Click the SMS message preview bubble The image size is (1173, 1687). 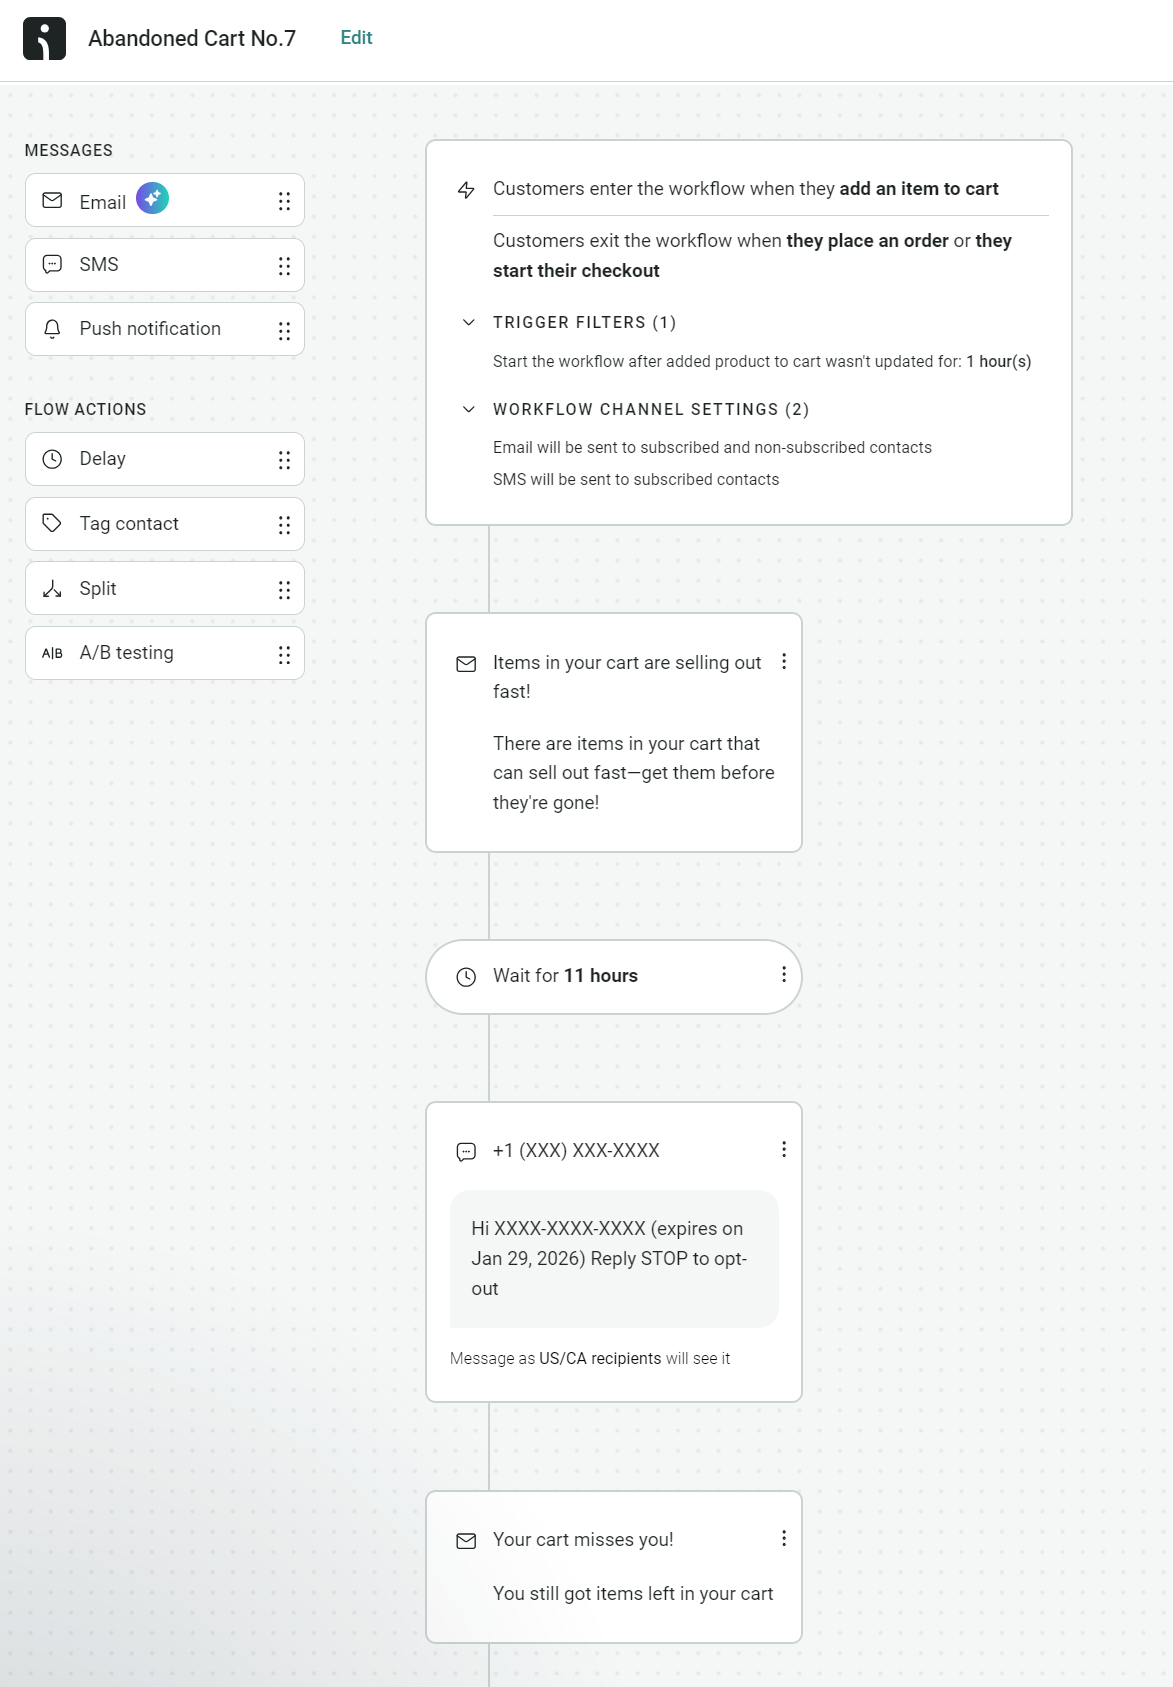[612, 1258]
